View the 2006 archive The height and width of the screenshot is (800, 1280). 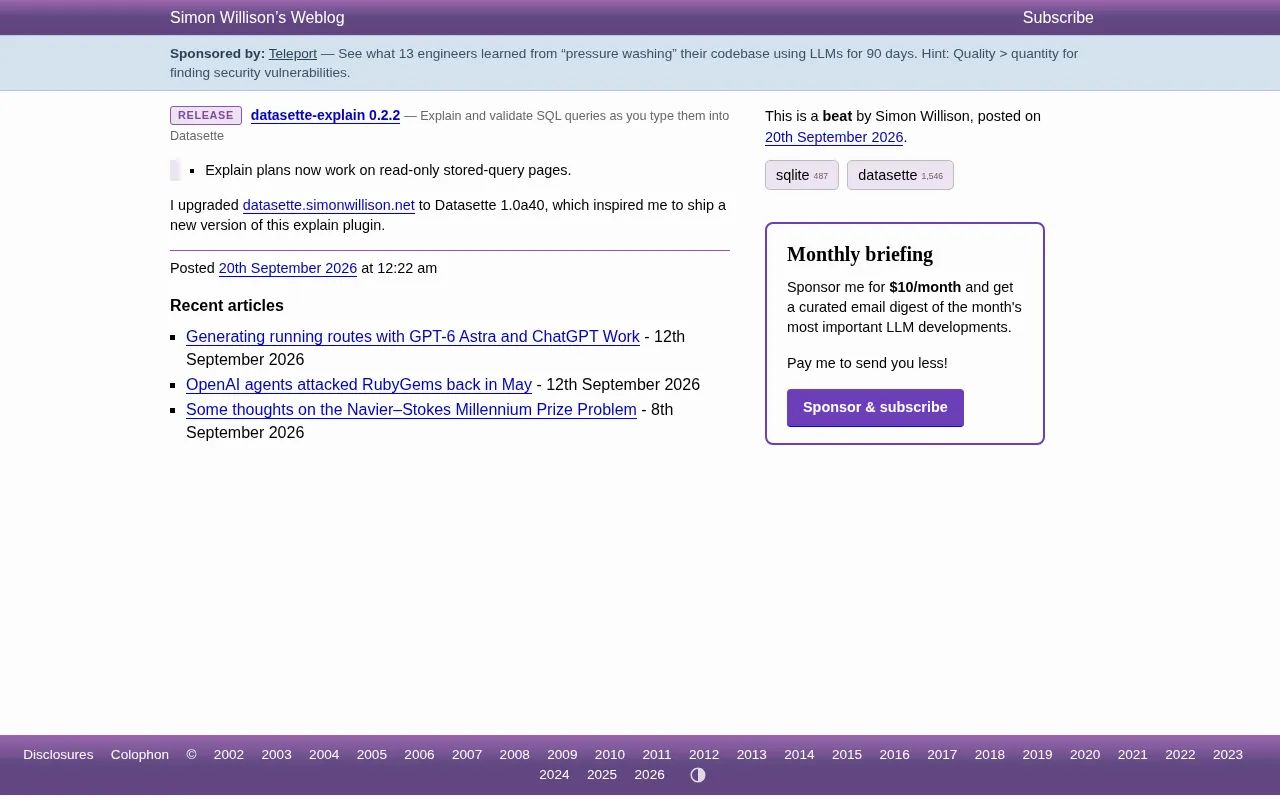click(419, 755)
